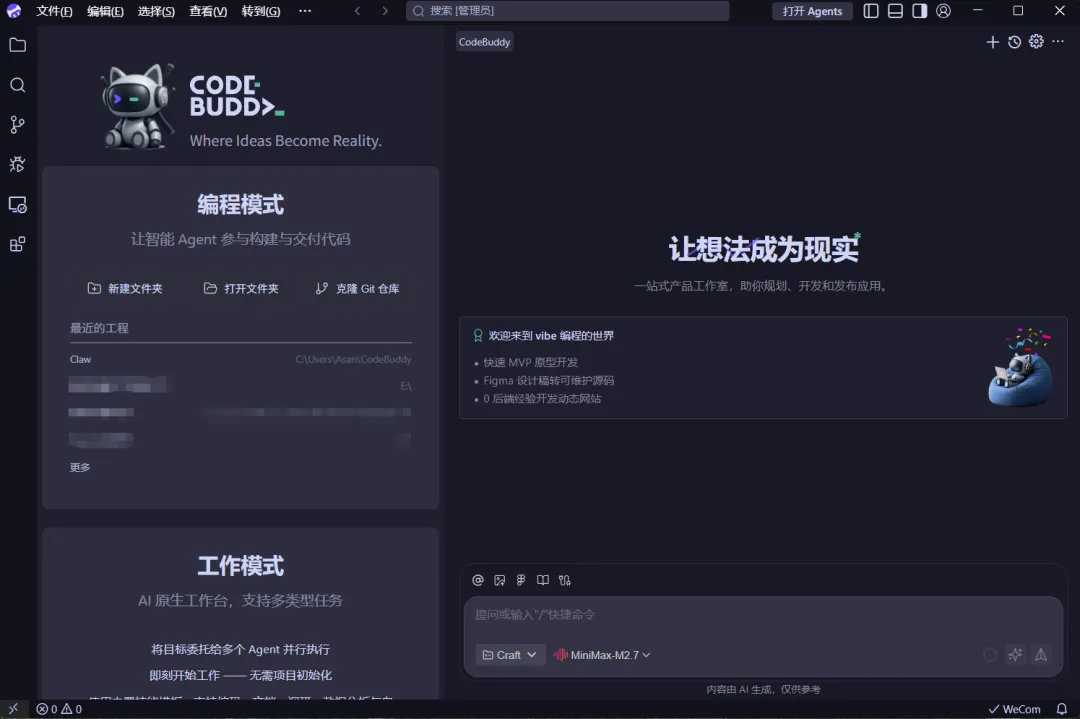Click the prompt enhance sparkle icon
The width and height of the screenshot is (1080, 719).
pyautogui.click(x=1015, y=655)
